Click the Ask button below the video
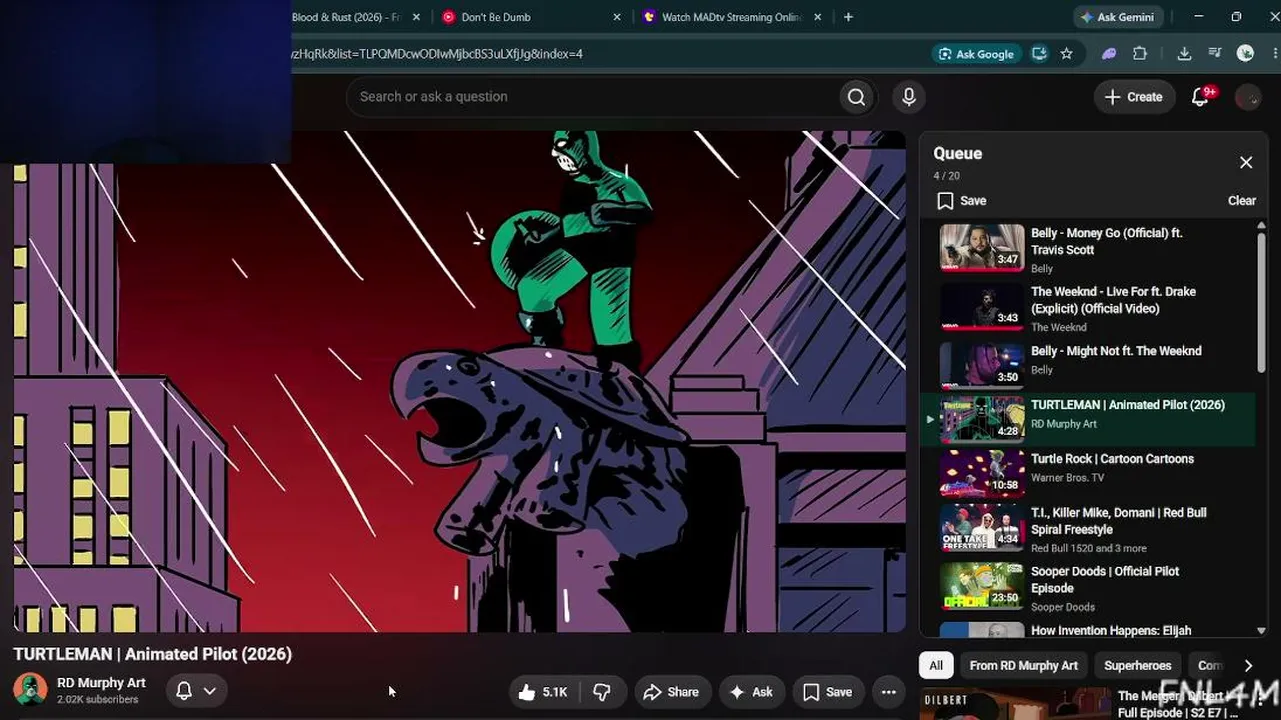1281x720 pixels. click(x=750, y=692)
